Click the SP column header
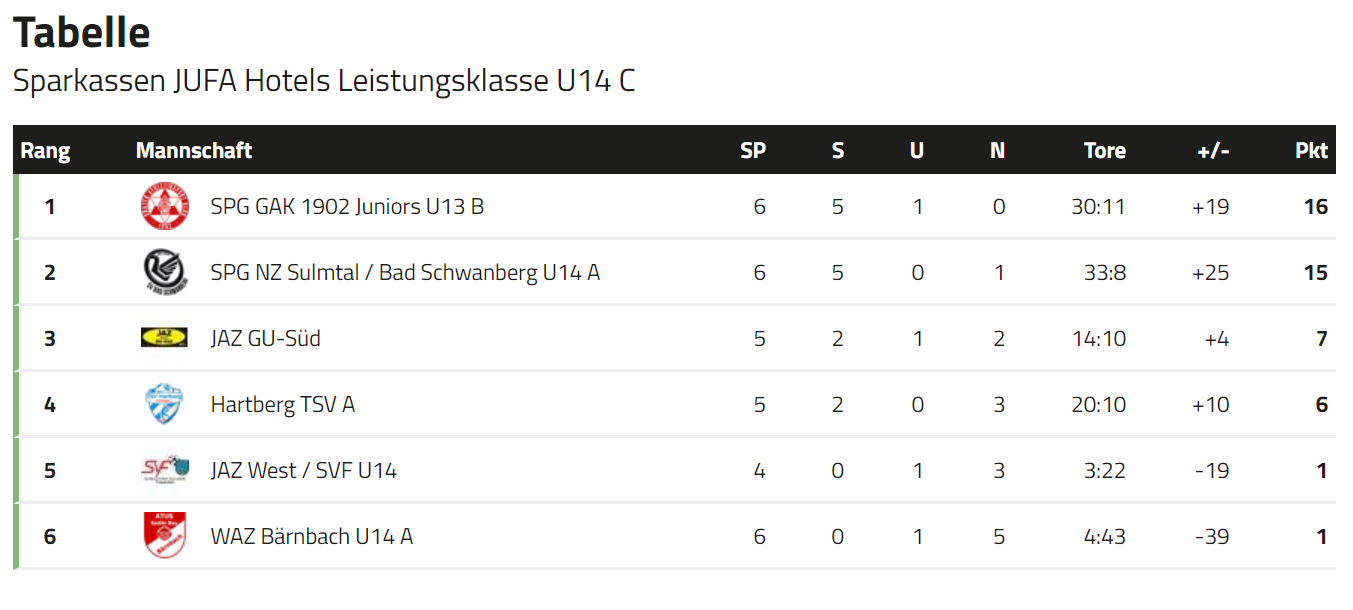1353x610 pixels. click(753, 151)
